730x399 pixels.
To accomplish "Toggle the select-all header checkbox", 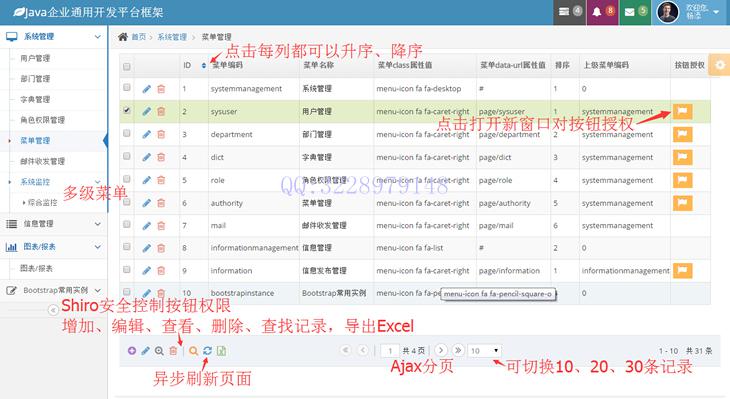I will (x=127, y=67).
